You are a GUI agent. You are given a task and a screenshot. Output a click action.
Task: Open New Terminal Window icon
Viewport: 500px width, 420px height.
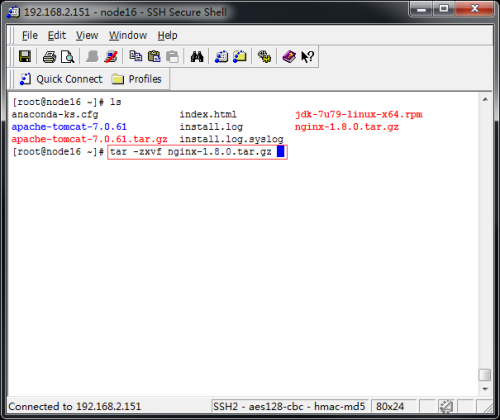pyautogui.click(x=221, y=56)
